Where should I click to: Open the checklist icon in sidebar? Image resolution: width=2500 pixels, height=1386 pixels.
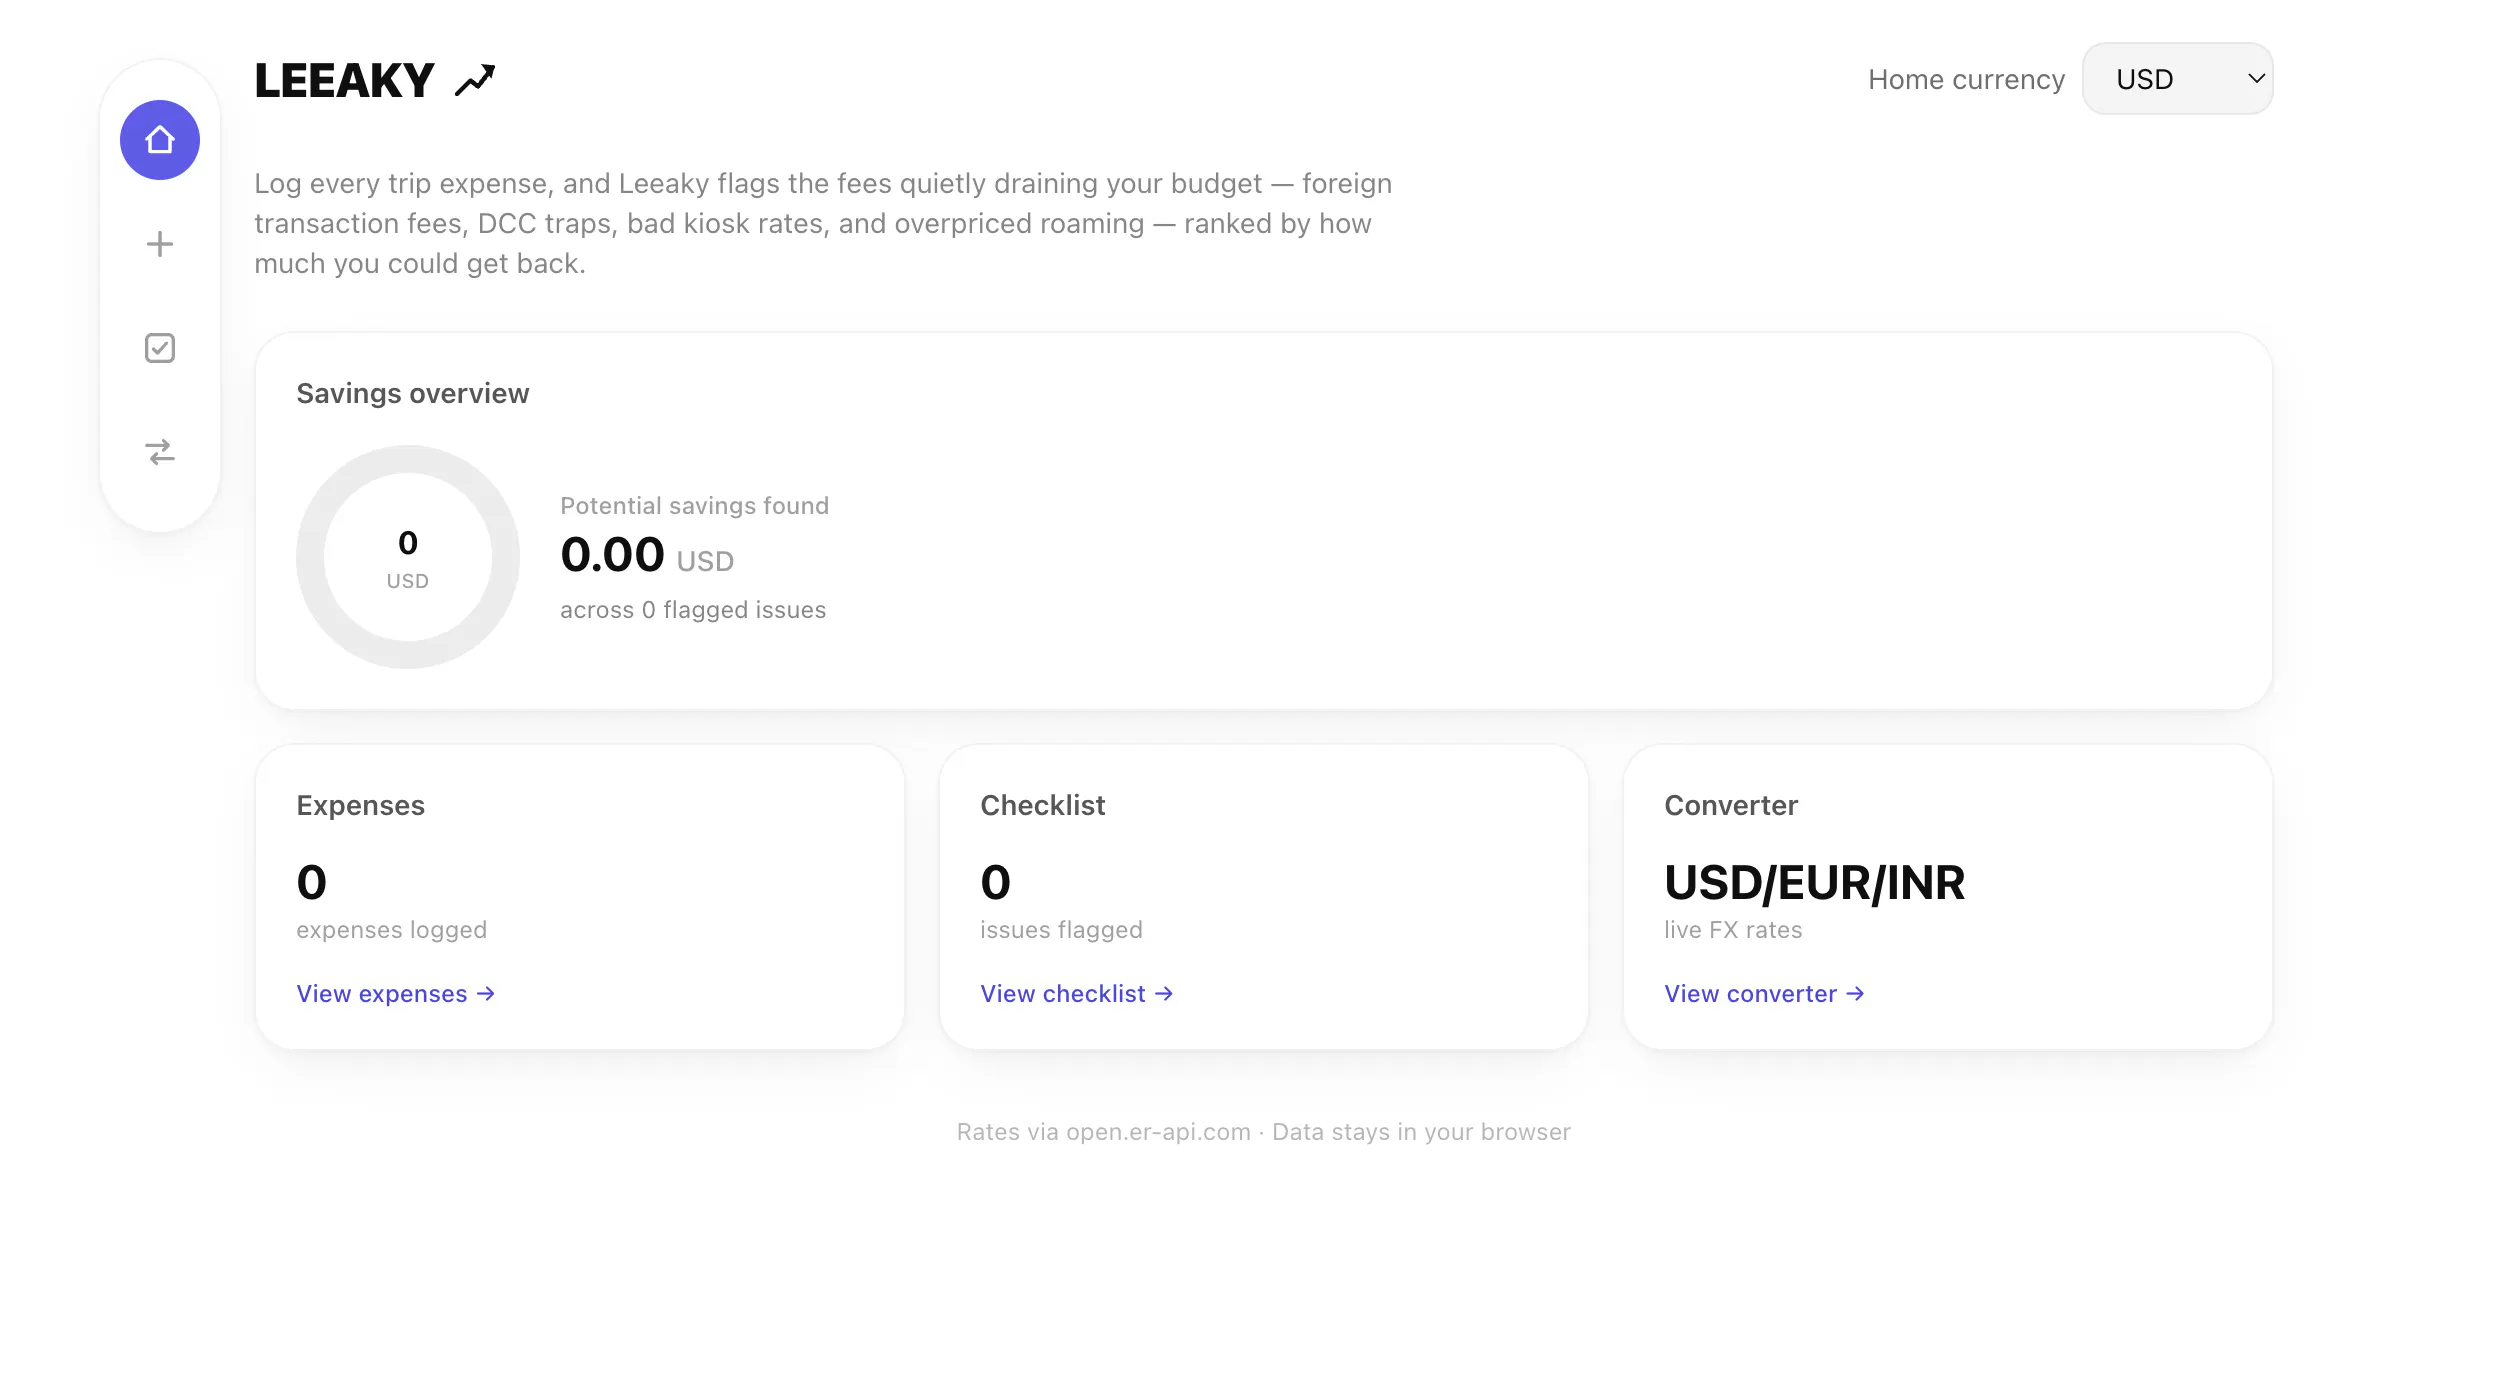(x=160, y=348)
